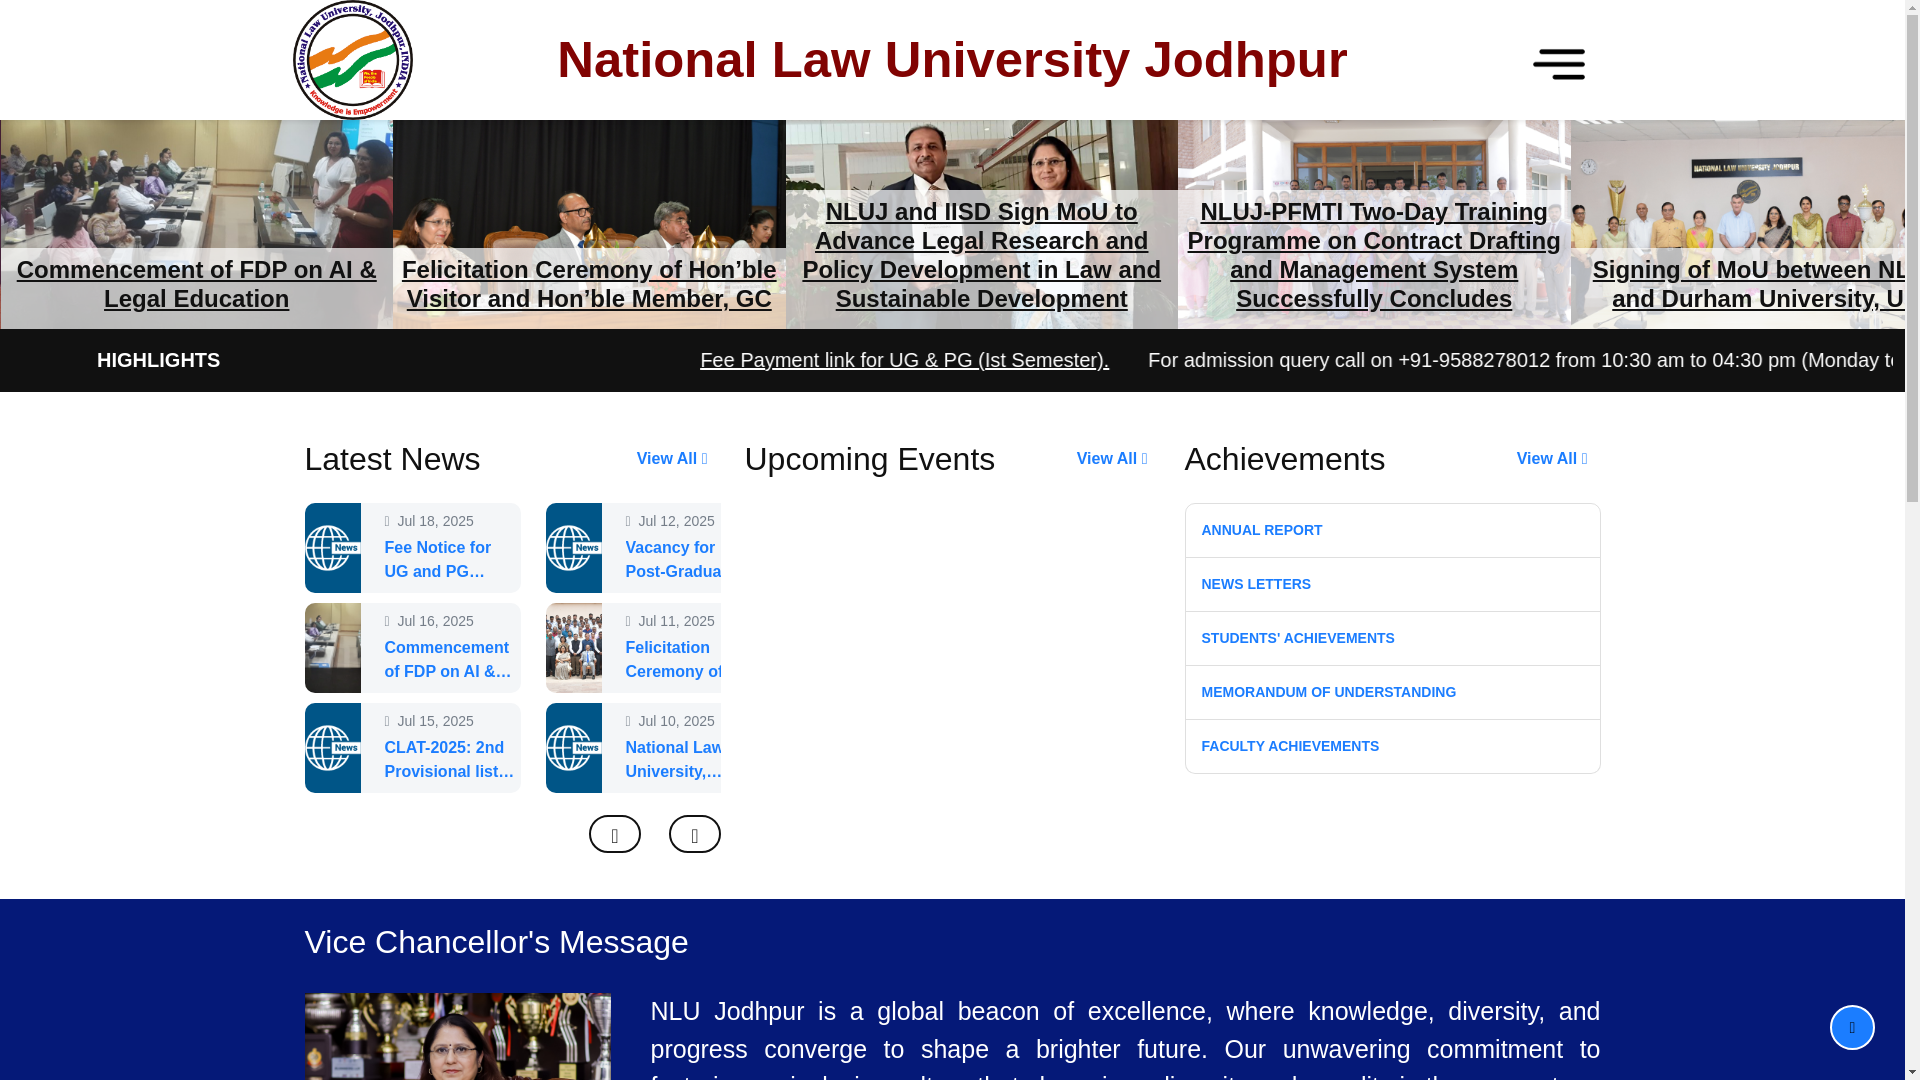Open the Fee Notice news globe icon

pyautogui.click(x=332, y=548)
